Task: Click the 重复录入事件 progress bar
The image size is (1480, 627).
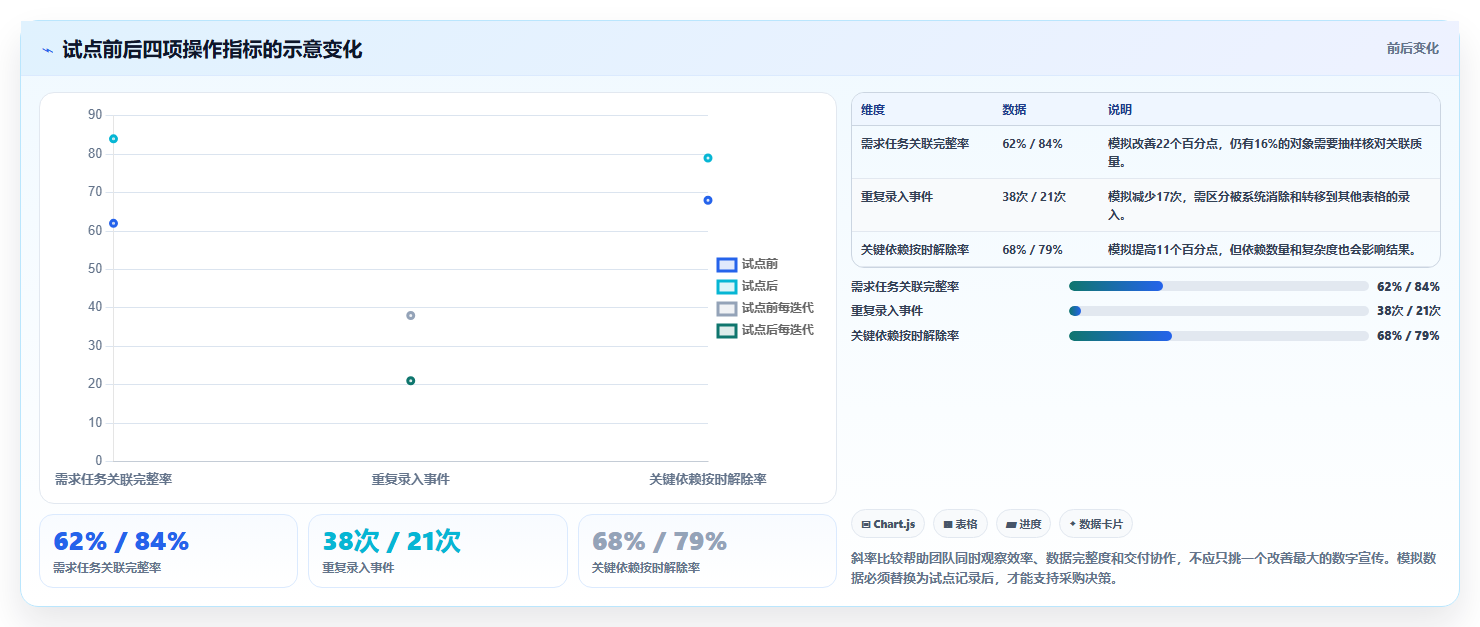Action: pos(1218,311)
